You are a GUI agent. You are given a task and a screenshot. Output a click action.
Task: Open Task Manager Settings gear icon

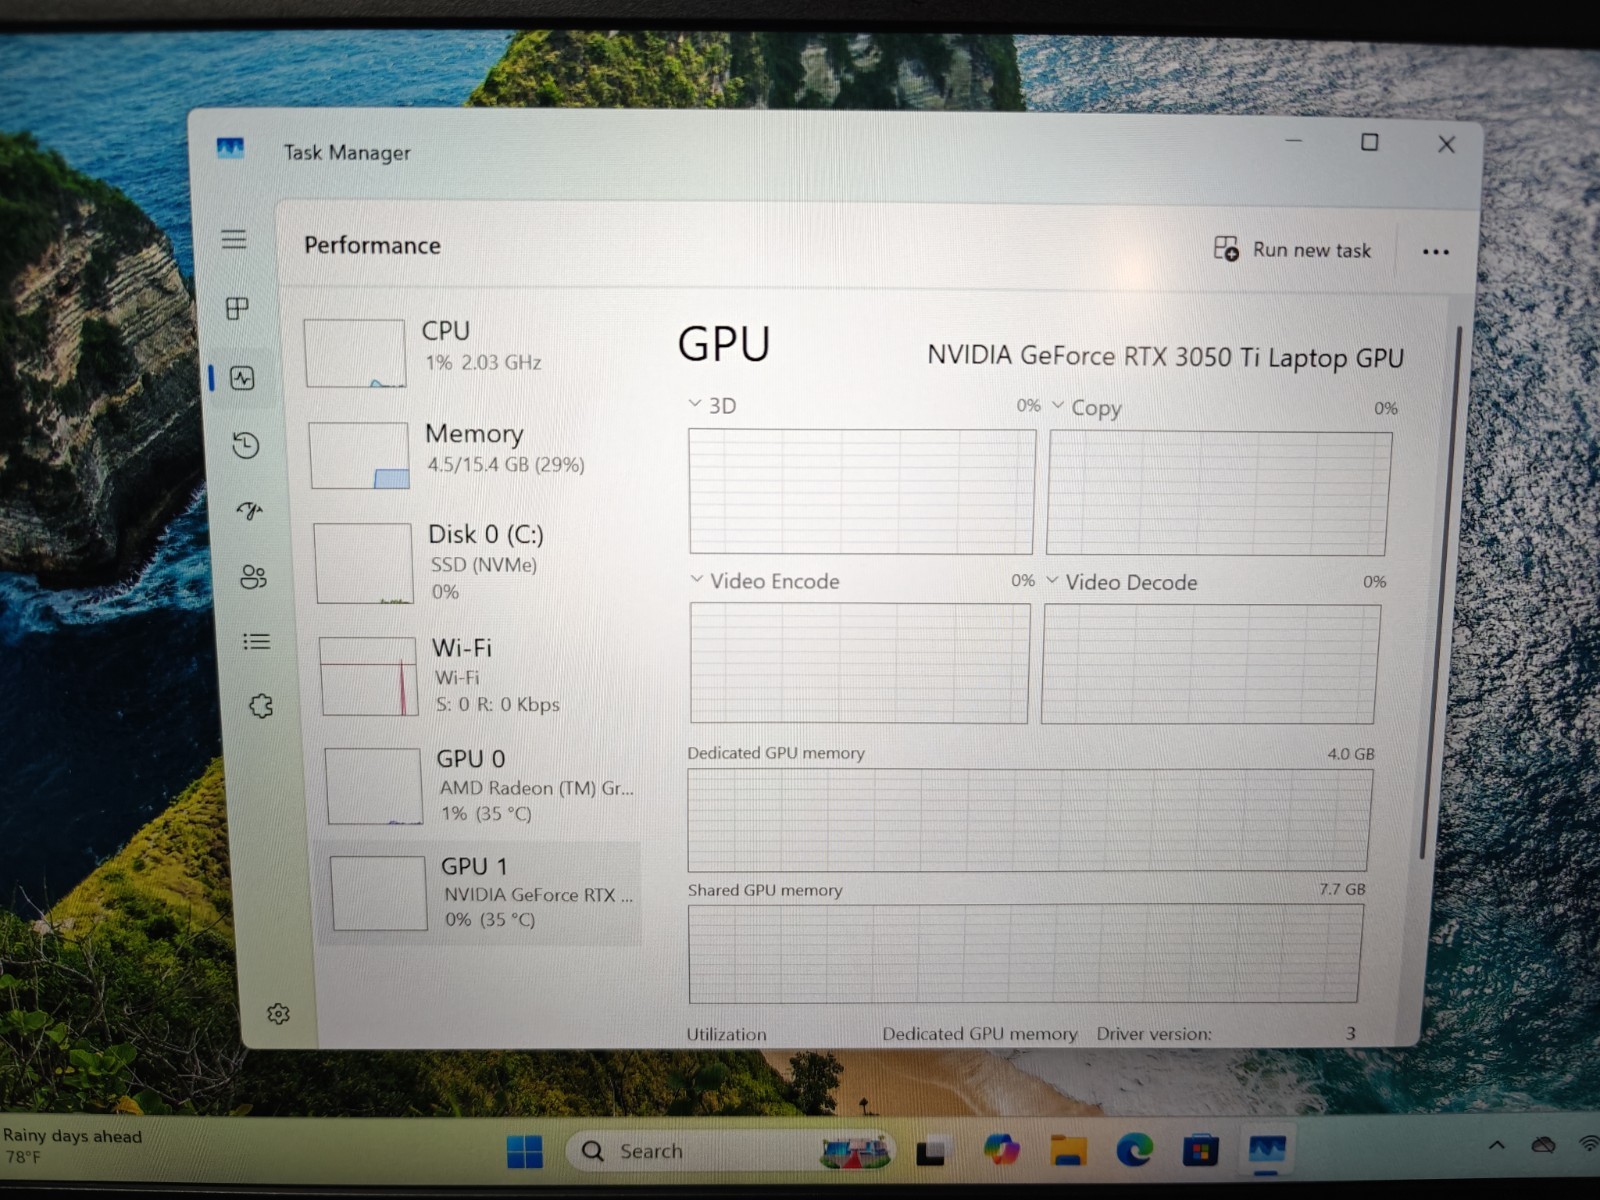click(278, 1014)
